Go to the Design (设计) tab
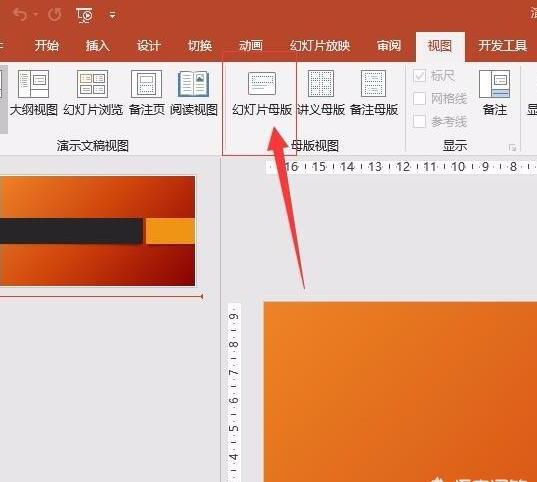Viewport: 537px width, 482px height. pyautogui.click(x=149, y=46)
